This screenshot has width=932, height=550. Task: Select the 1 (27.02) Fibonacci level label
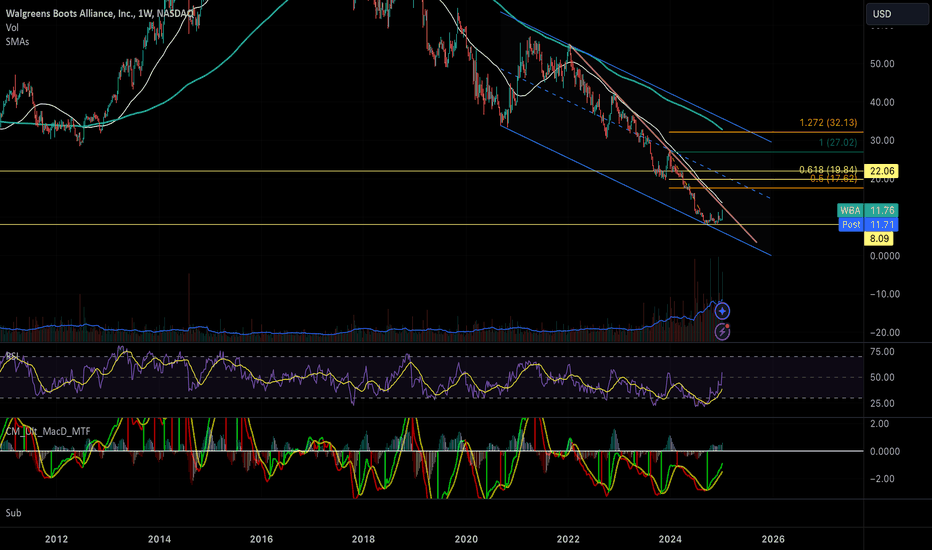838,142
